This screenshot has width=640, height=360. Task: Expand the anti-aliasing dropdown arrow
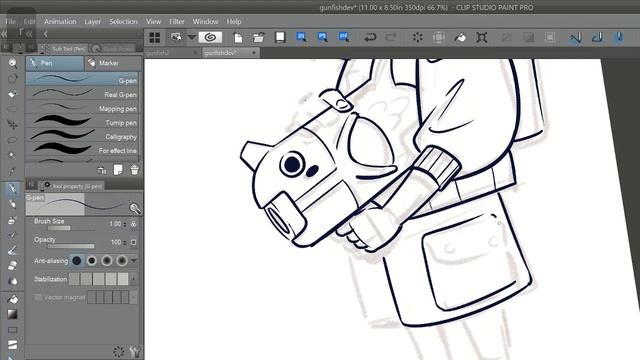(133, 260)
